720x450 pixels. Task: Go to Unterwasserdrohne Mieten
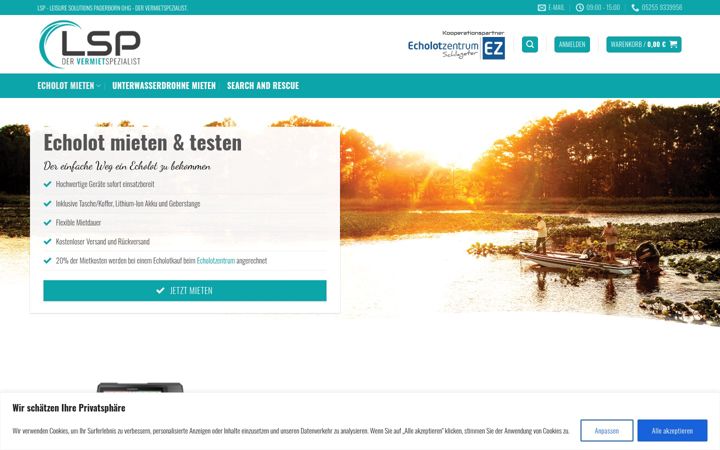[x=164, y=85]
